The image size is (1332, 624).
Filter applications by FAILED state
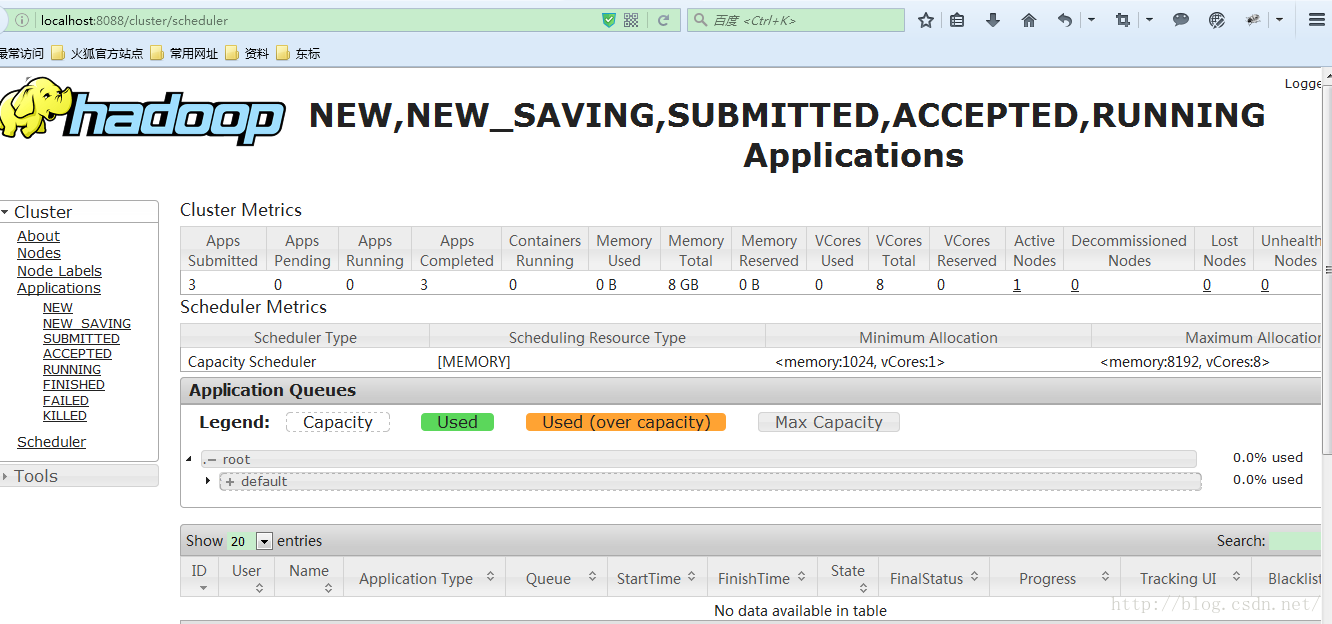click(66, 401)
